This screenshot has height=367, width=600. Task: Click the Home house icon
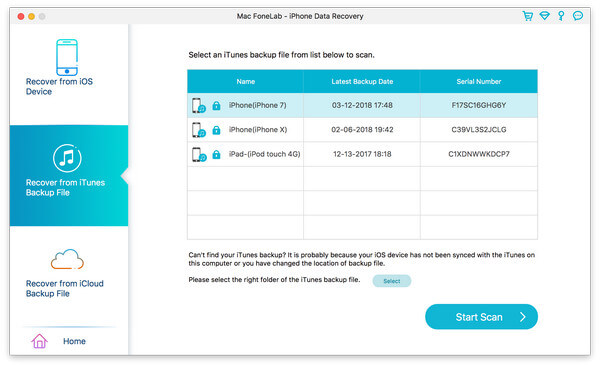pyautogui.click(x=39, y=341)
